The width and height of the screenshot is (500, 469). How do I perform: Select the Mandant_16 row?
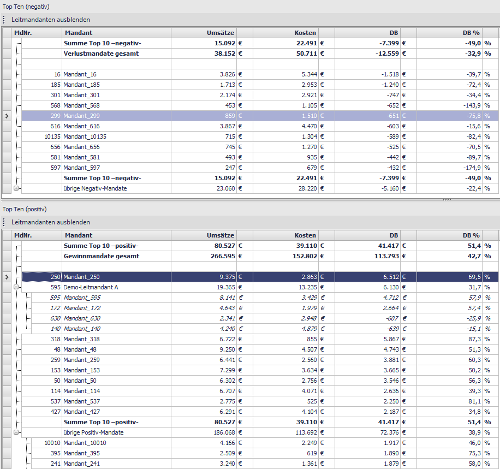260,74
